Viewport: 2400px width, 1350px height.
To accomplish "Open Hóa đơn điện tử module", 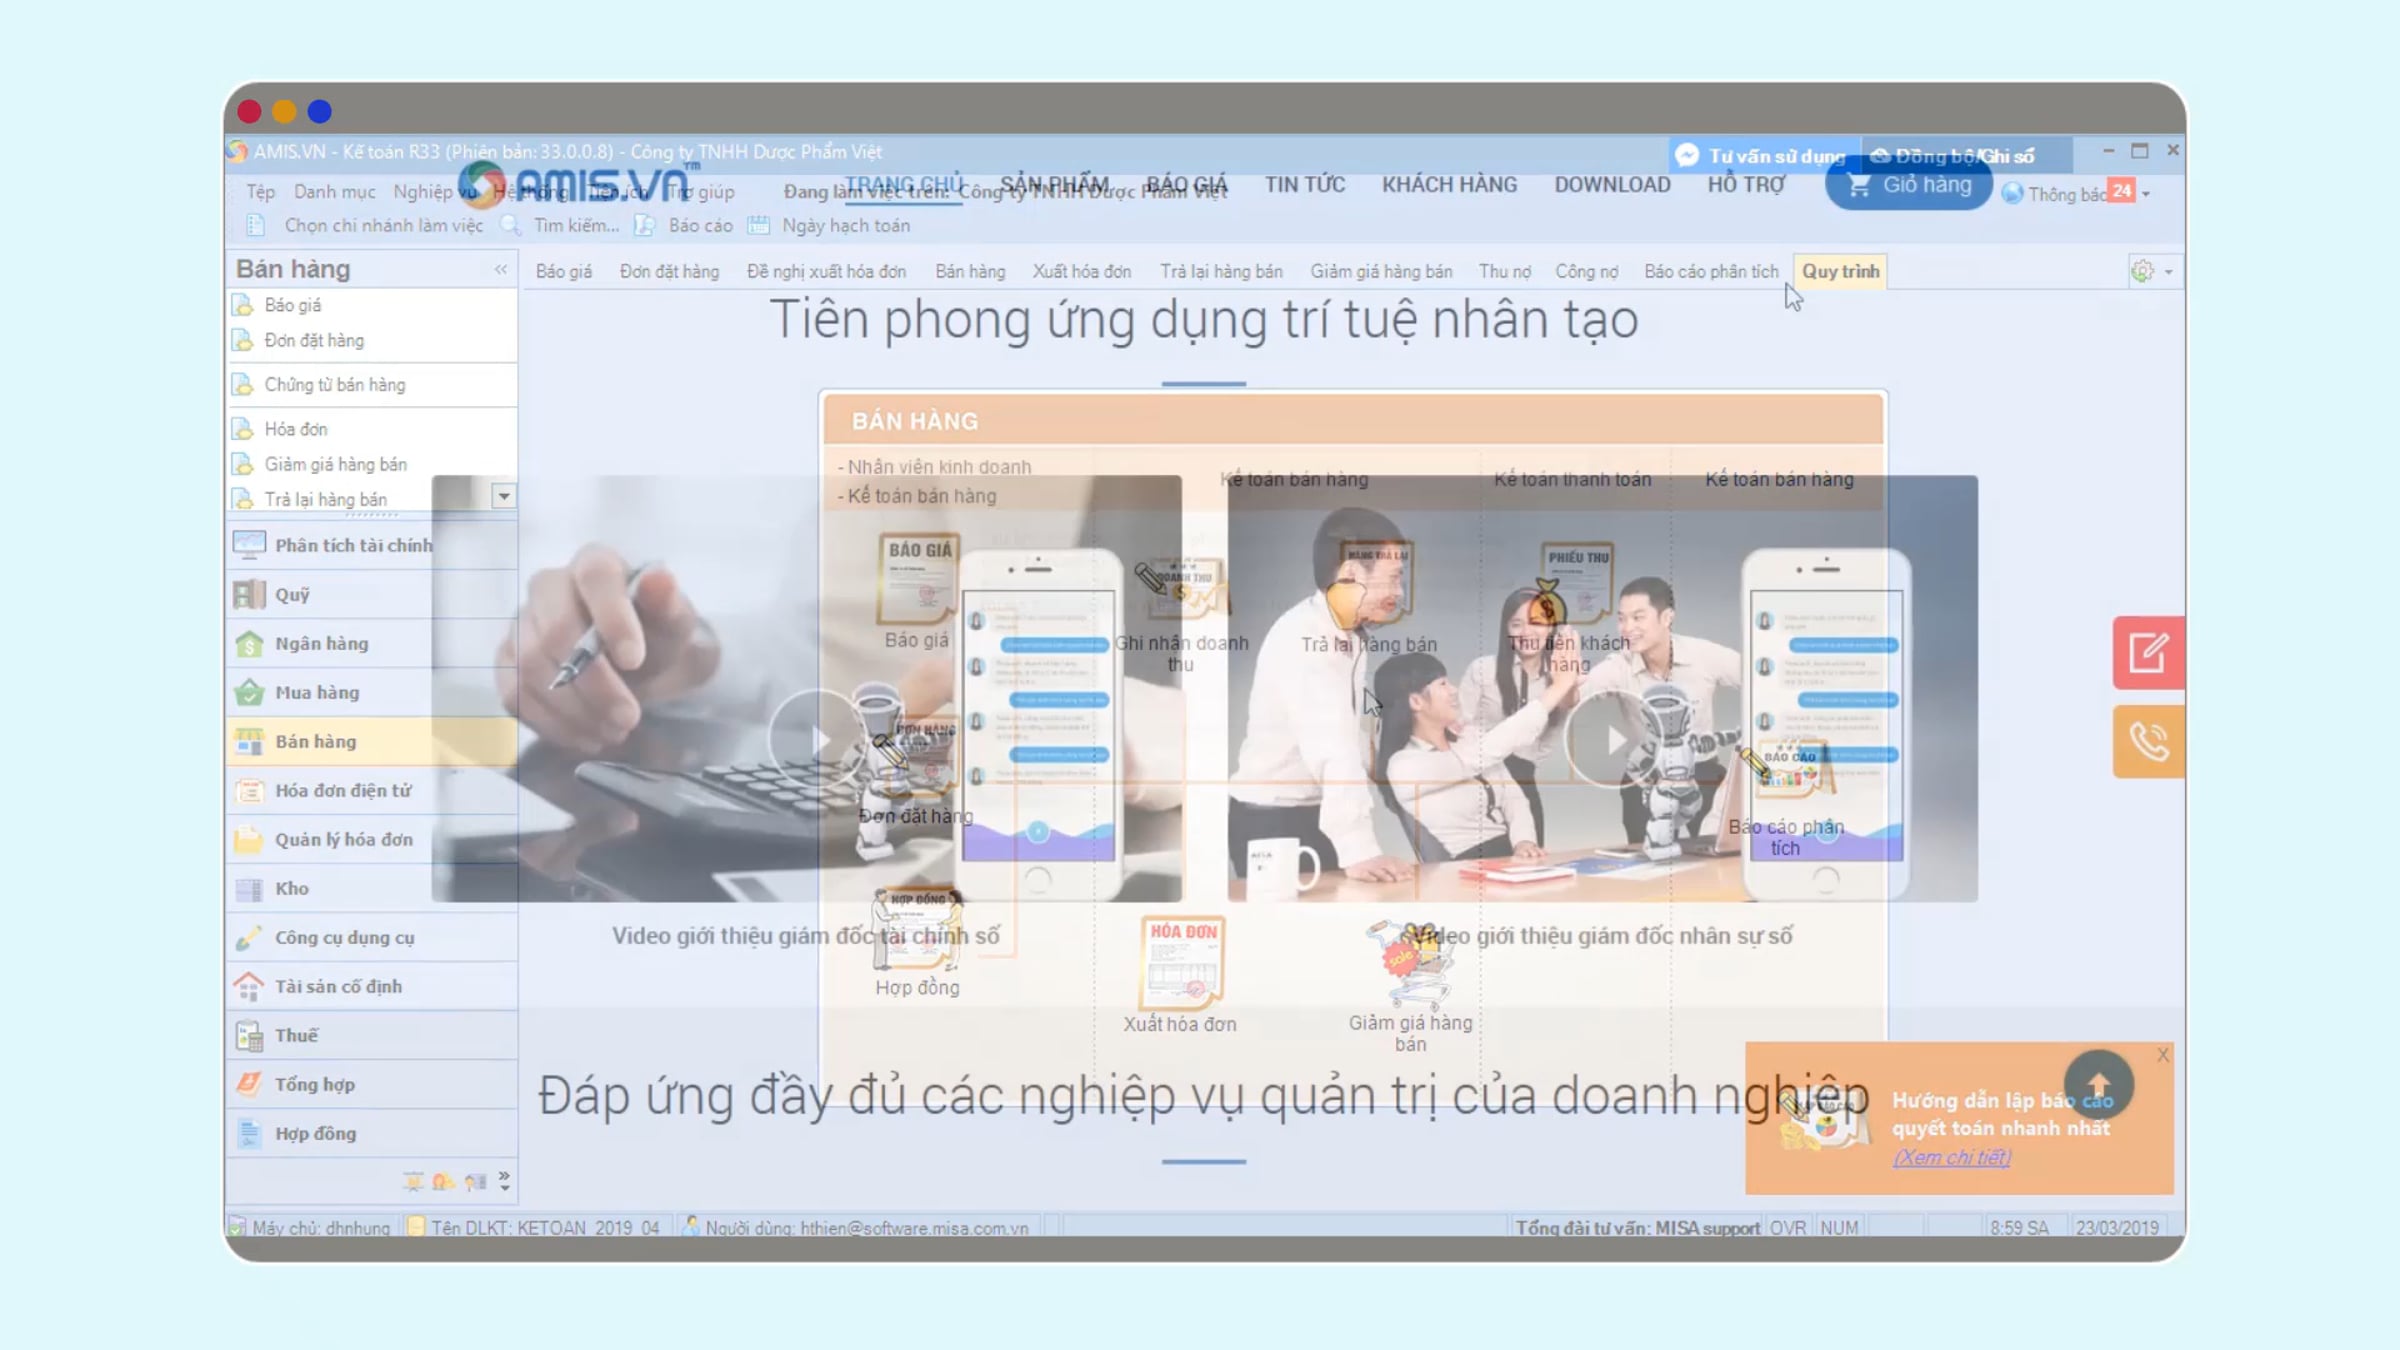I will click(x=372, y=790).
